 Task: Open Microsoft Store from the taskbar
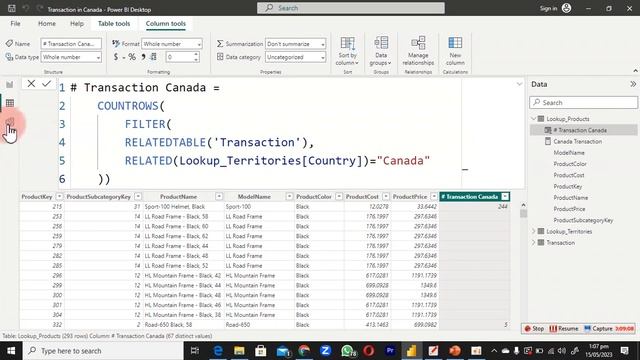click(260, 351)
